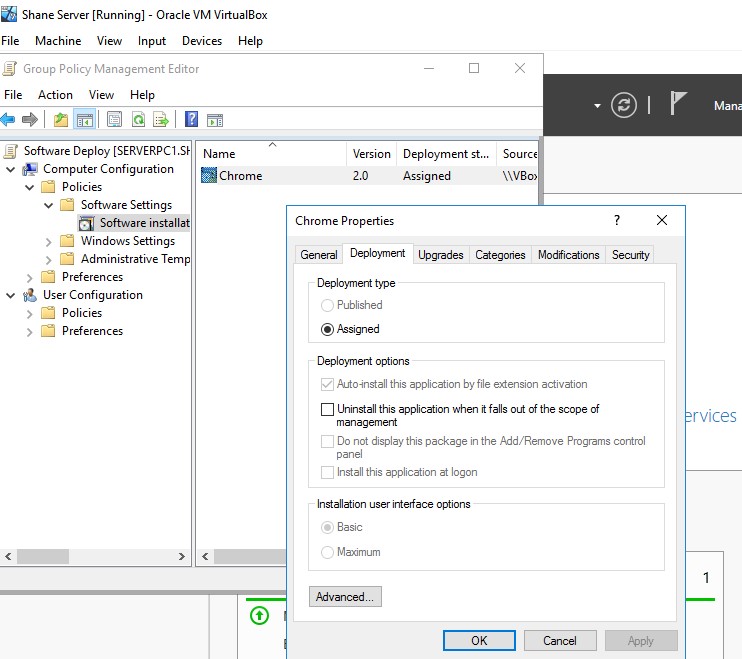Click the Export List toolbar icon
742x659 pixels.
(161, 119)
